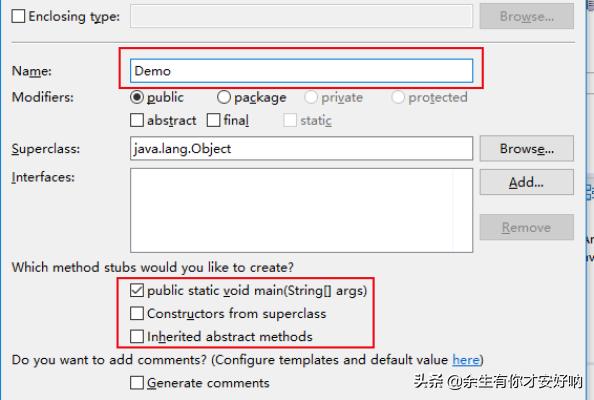Click Browse button next to Enclosing type
This screenshot has width=594, height=400.
click(527, 16)
